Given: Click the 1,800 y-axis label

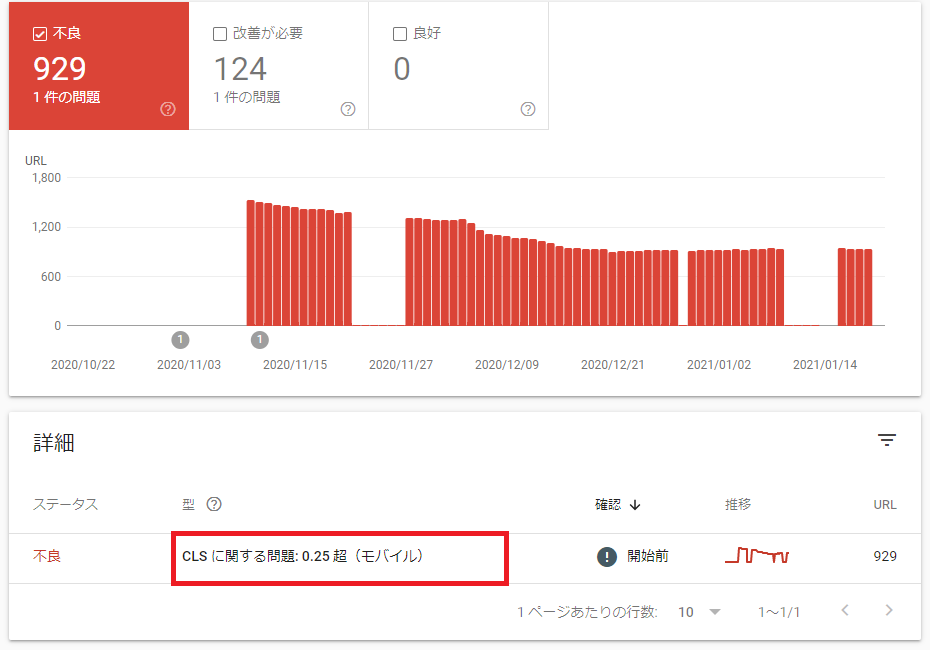Looking at the screenshot, I should point(46,178).
